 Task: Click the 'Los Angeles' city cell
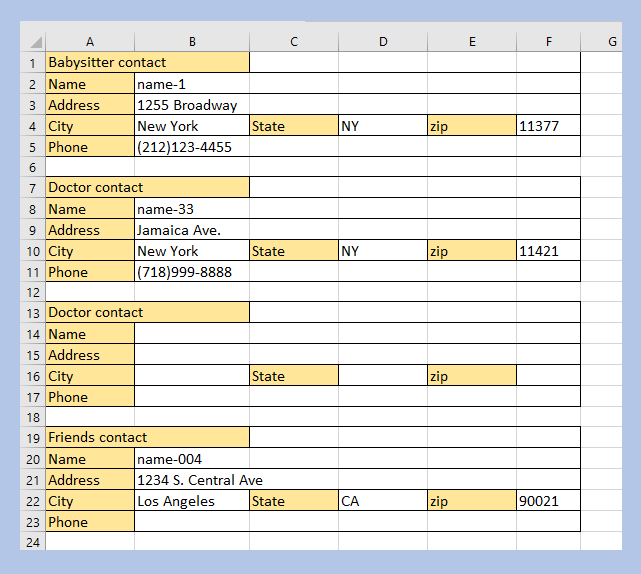click(192, 500)
